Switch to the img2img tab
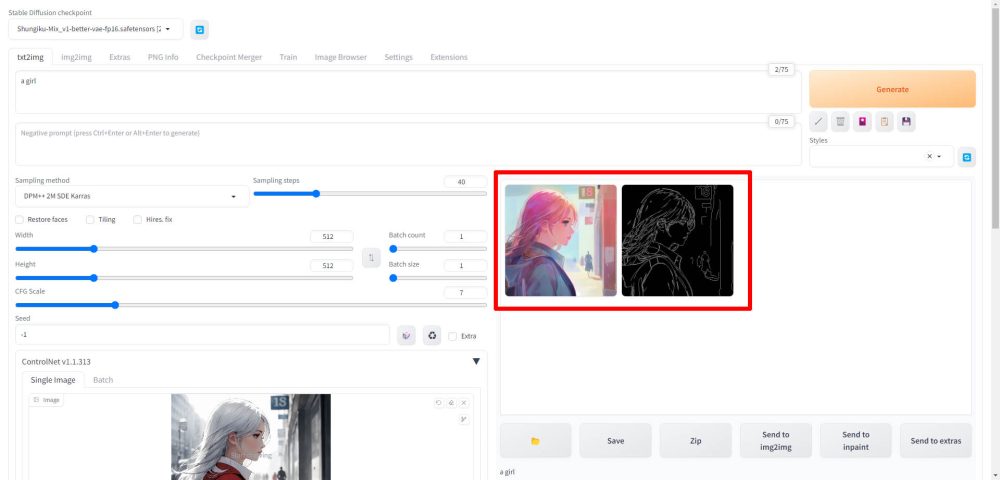 tap(76, 57)
